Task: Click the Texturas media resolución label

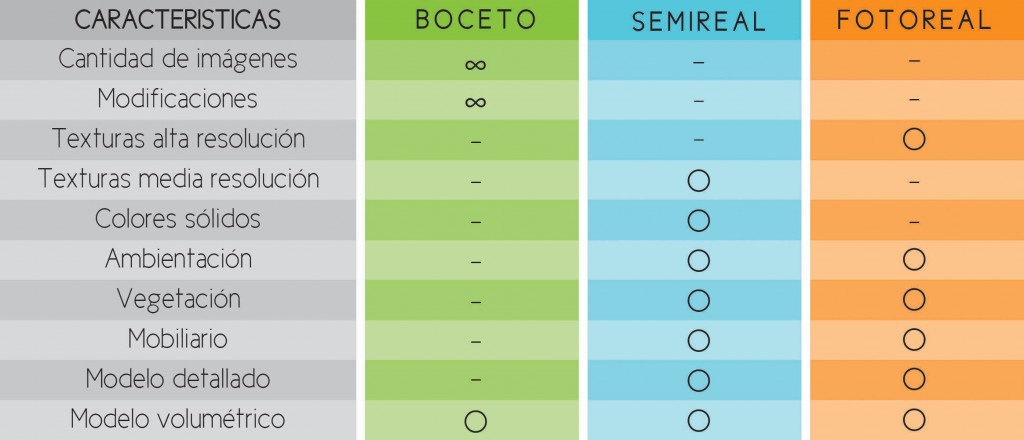Action: [178, 179]
